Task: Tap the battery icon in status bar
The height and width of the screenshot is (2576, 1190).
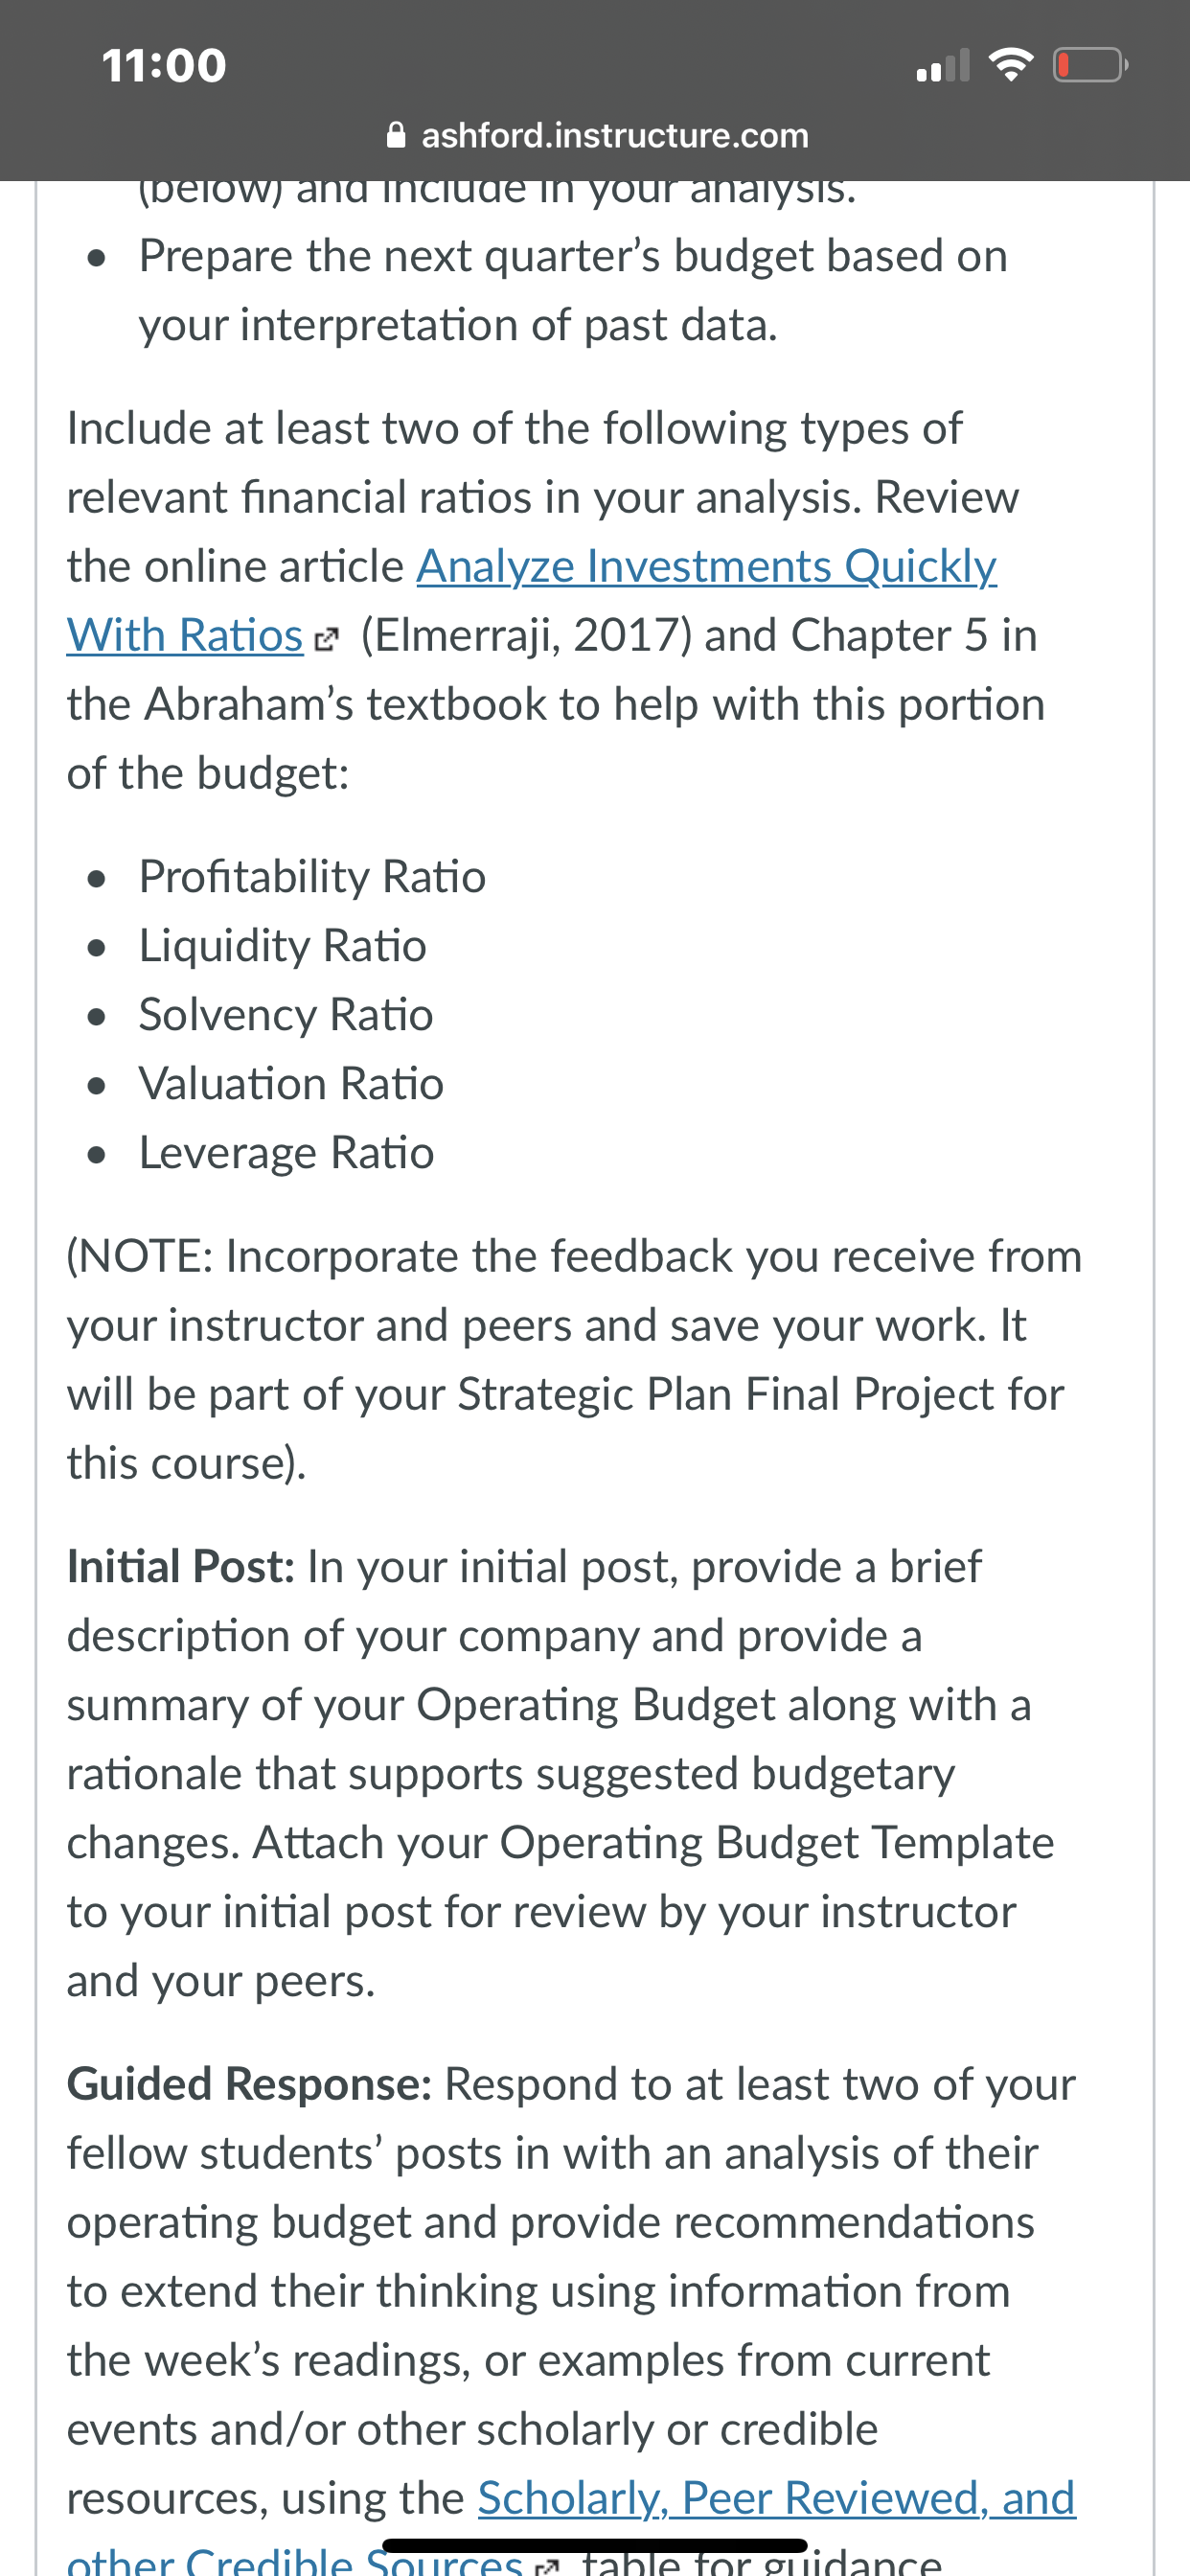Action: [1090, 66]
